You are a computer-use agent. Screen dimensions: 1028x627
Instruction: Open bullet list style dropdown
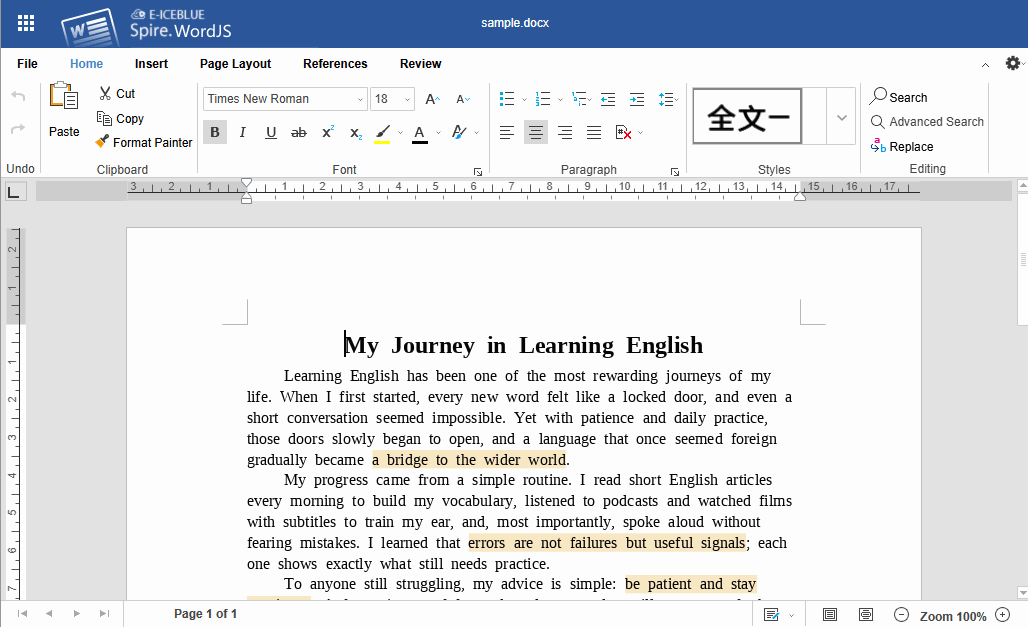click(x=524, y=100)
